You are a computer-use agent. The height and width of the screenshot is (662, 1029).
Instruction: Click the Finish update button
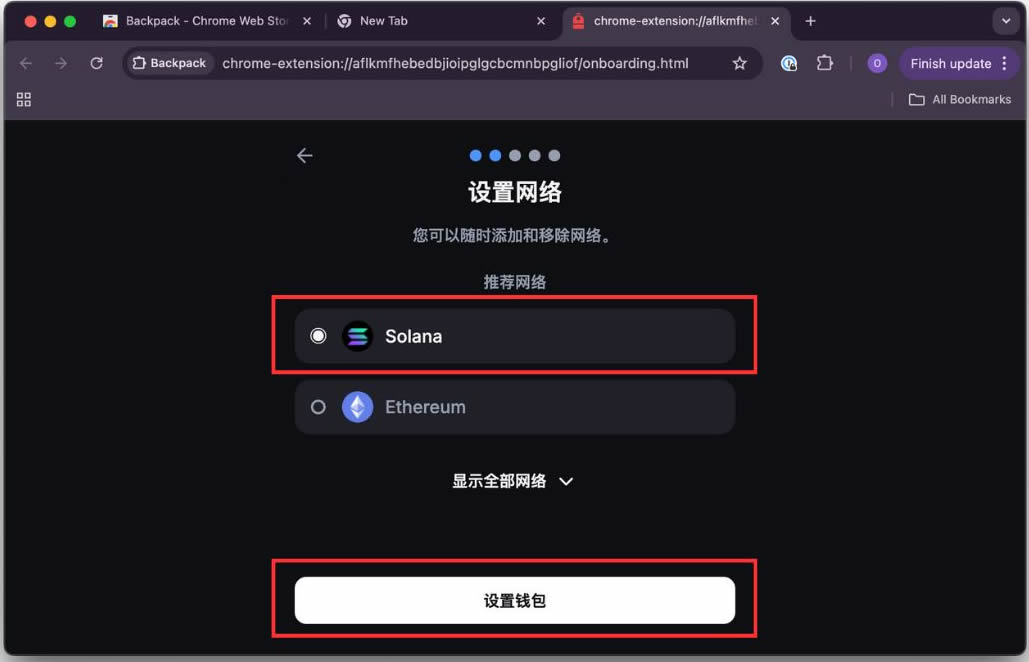tap(950, 63)
